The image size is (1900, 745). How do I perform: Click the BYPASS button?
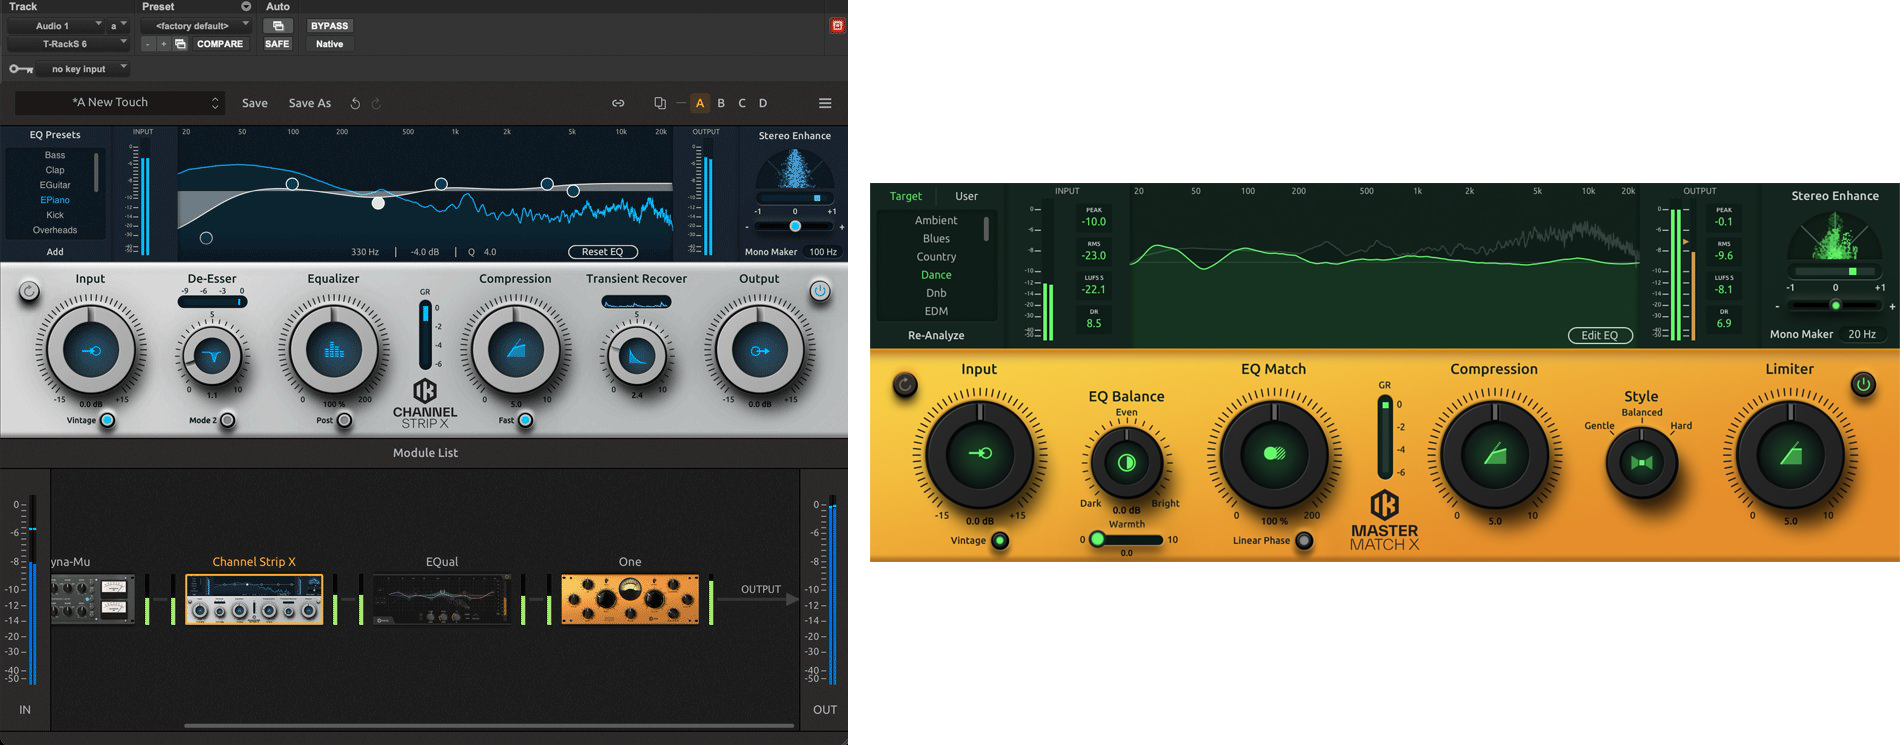point(329,26)
